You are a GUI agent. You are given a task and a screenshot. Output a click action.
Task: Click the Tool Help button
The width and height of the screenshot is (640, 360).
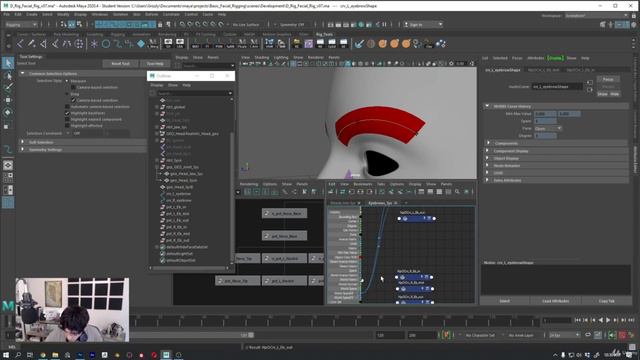coord(155,64)
